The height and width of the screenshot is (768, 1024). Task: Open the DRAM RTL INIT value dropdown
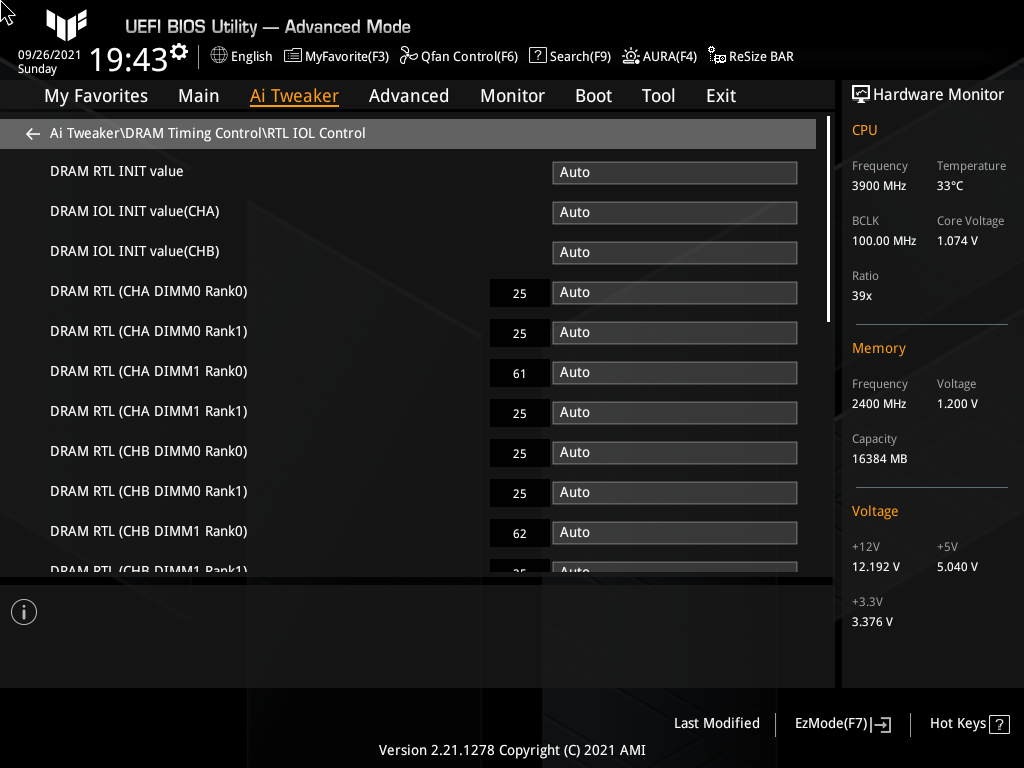tap(674, 172)
